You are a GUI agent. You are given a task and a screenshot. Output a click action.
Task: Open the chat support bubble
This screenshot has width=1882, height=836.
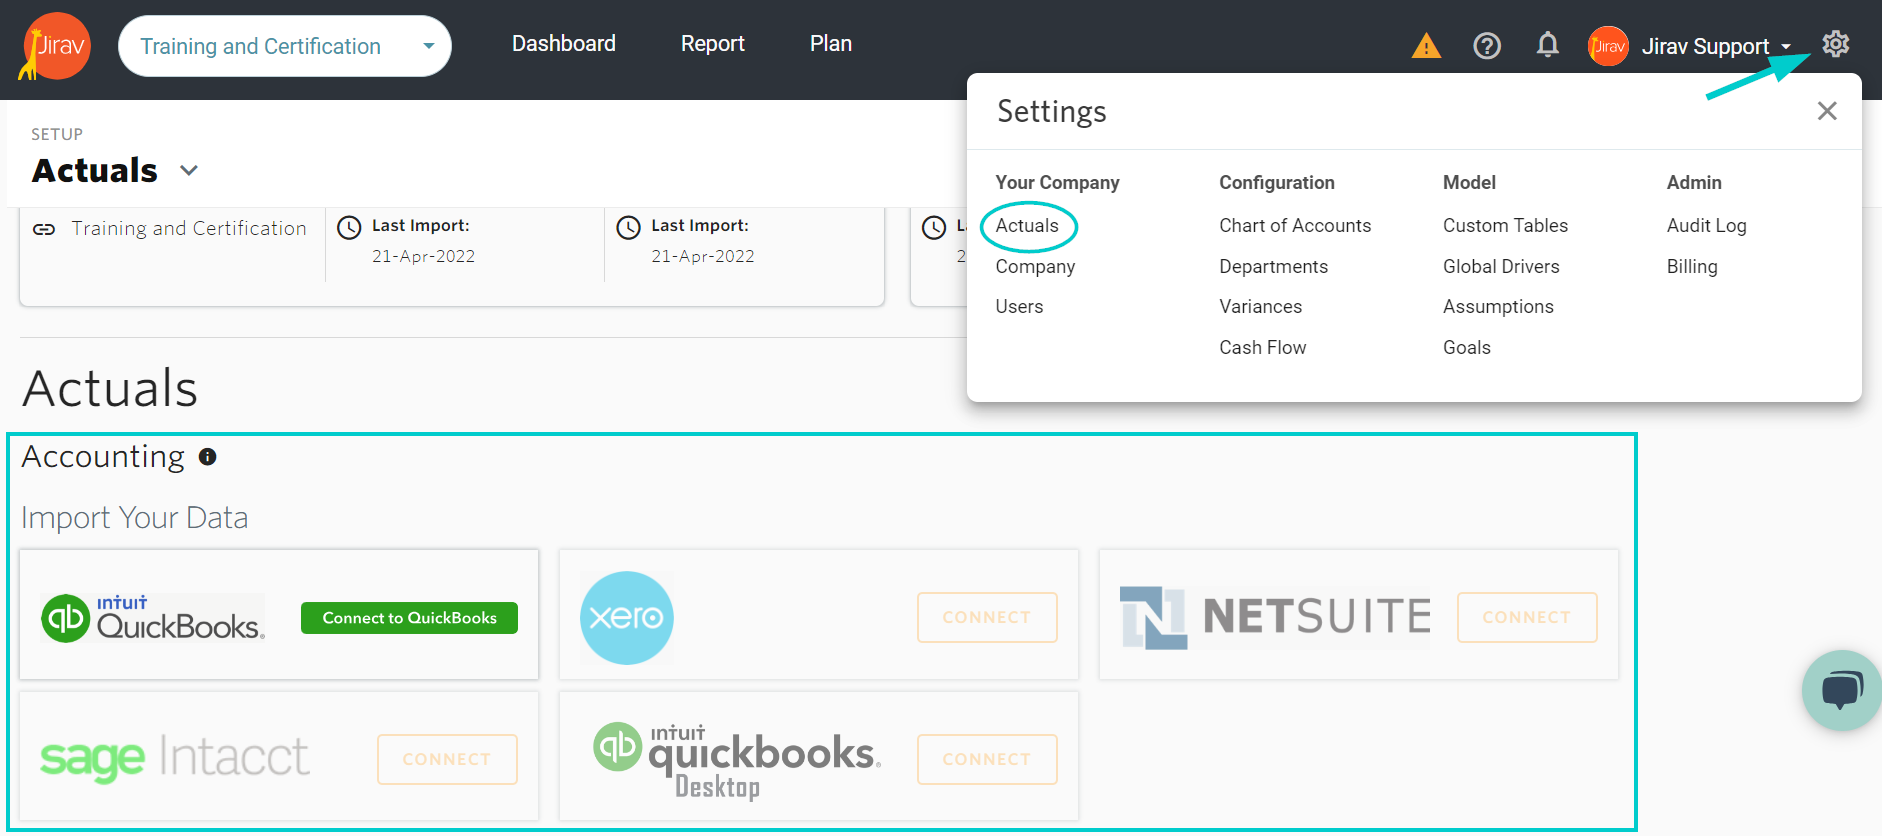tap(1841, 690)
